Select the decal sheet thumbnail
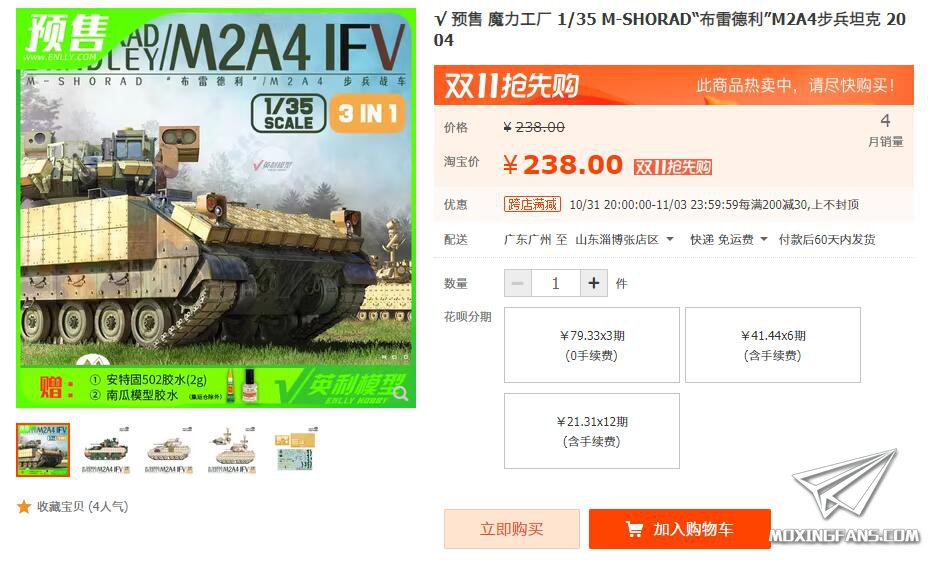Viewport: 930px width, 571px height. click(295, 450)
